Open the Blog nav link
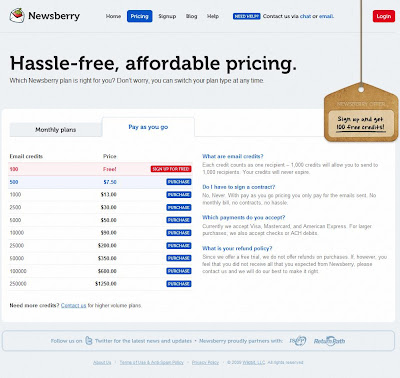400x378 pixels. click(x=191, y=16)
